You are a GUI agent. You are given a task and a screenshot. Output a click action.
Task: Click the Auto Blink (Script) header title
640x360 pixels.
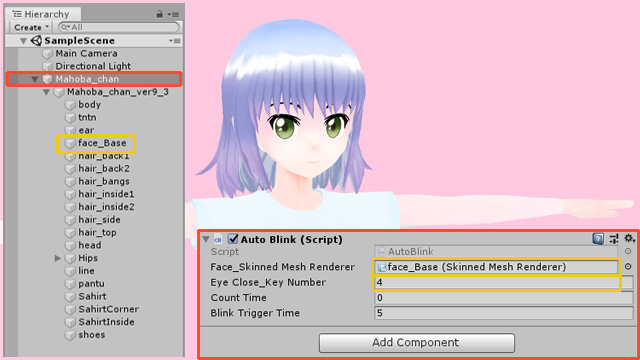click(x=291, y=240)
